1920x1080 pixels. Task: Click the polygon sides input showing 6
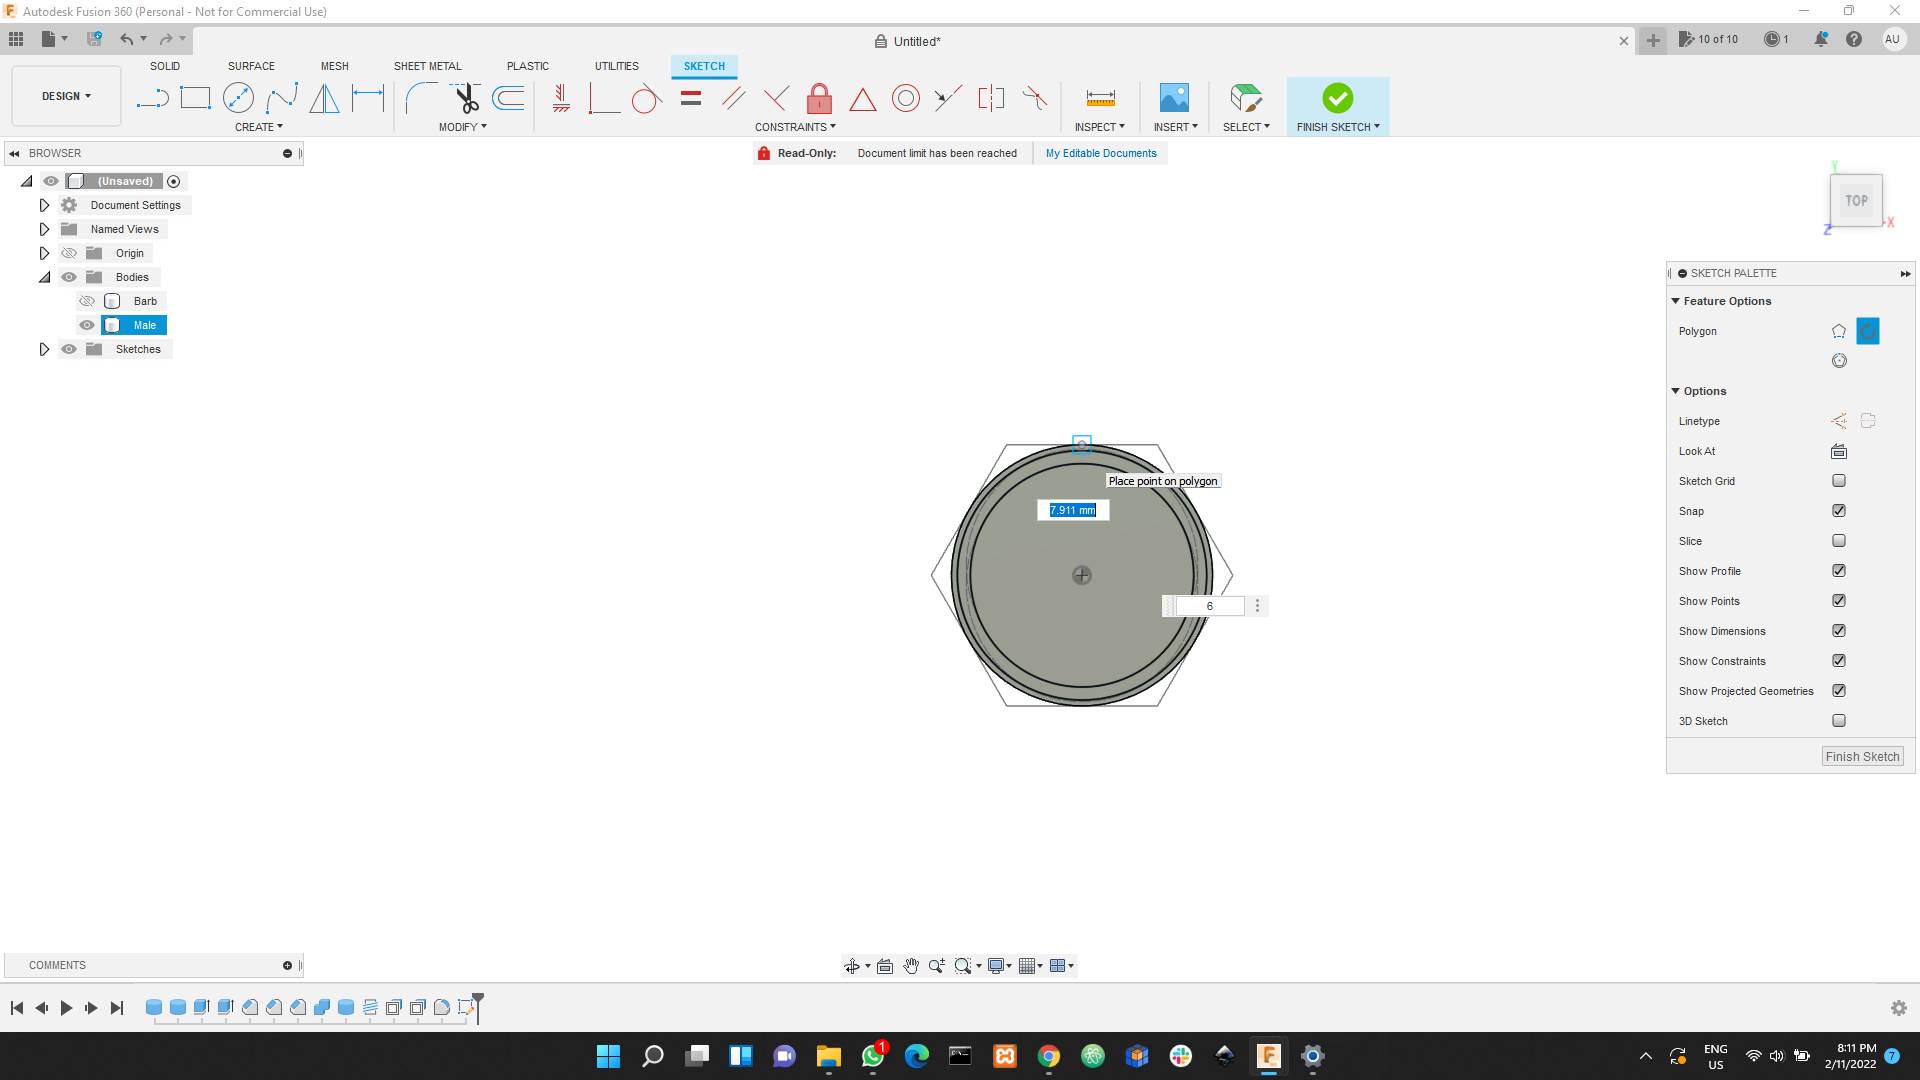pyautogui.click(x=1208, y=606)
